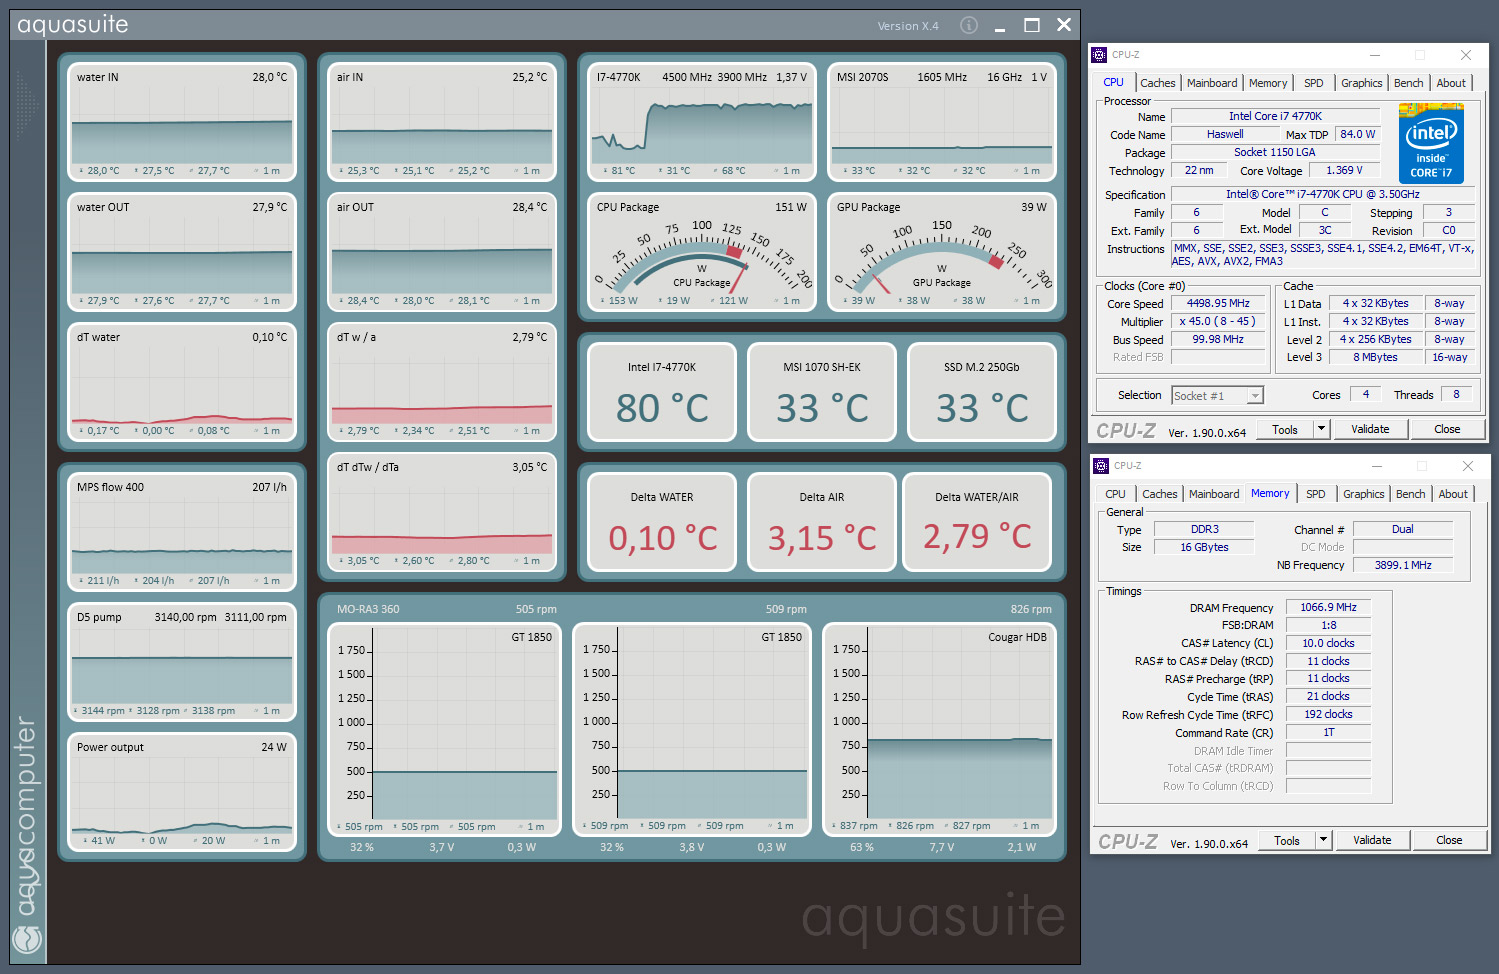Click the D5 pump rpm chart

[182, 662]
